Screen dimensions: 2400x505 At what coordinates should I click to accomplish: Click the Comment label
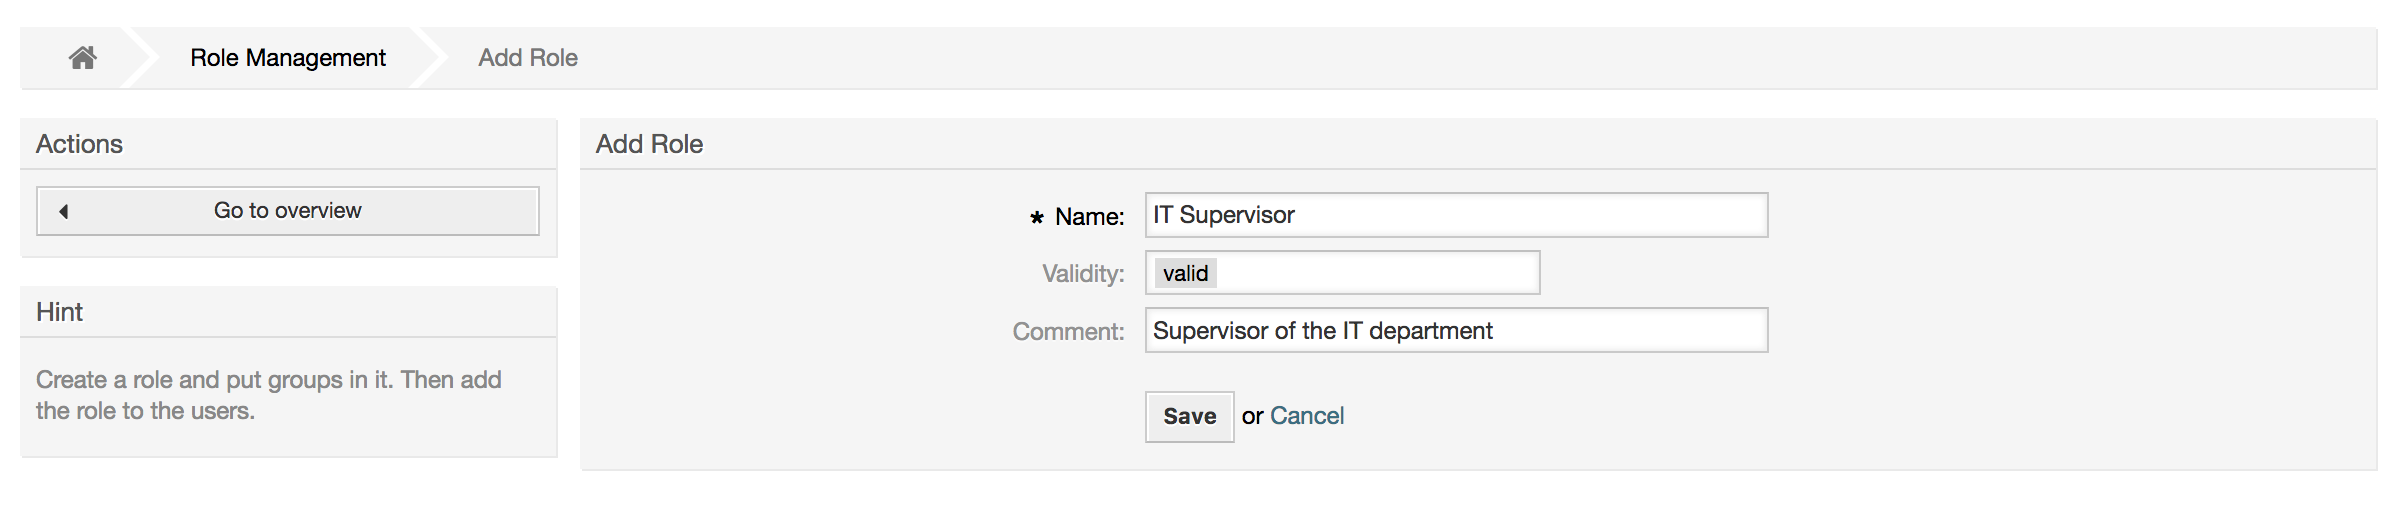coord(1067,332)
